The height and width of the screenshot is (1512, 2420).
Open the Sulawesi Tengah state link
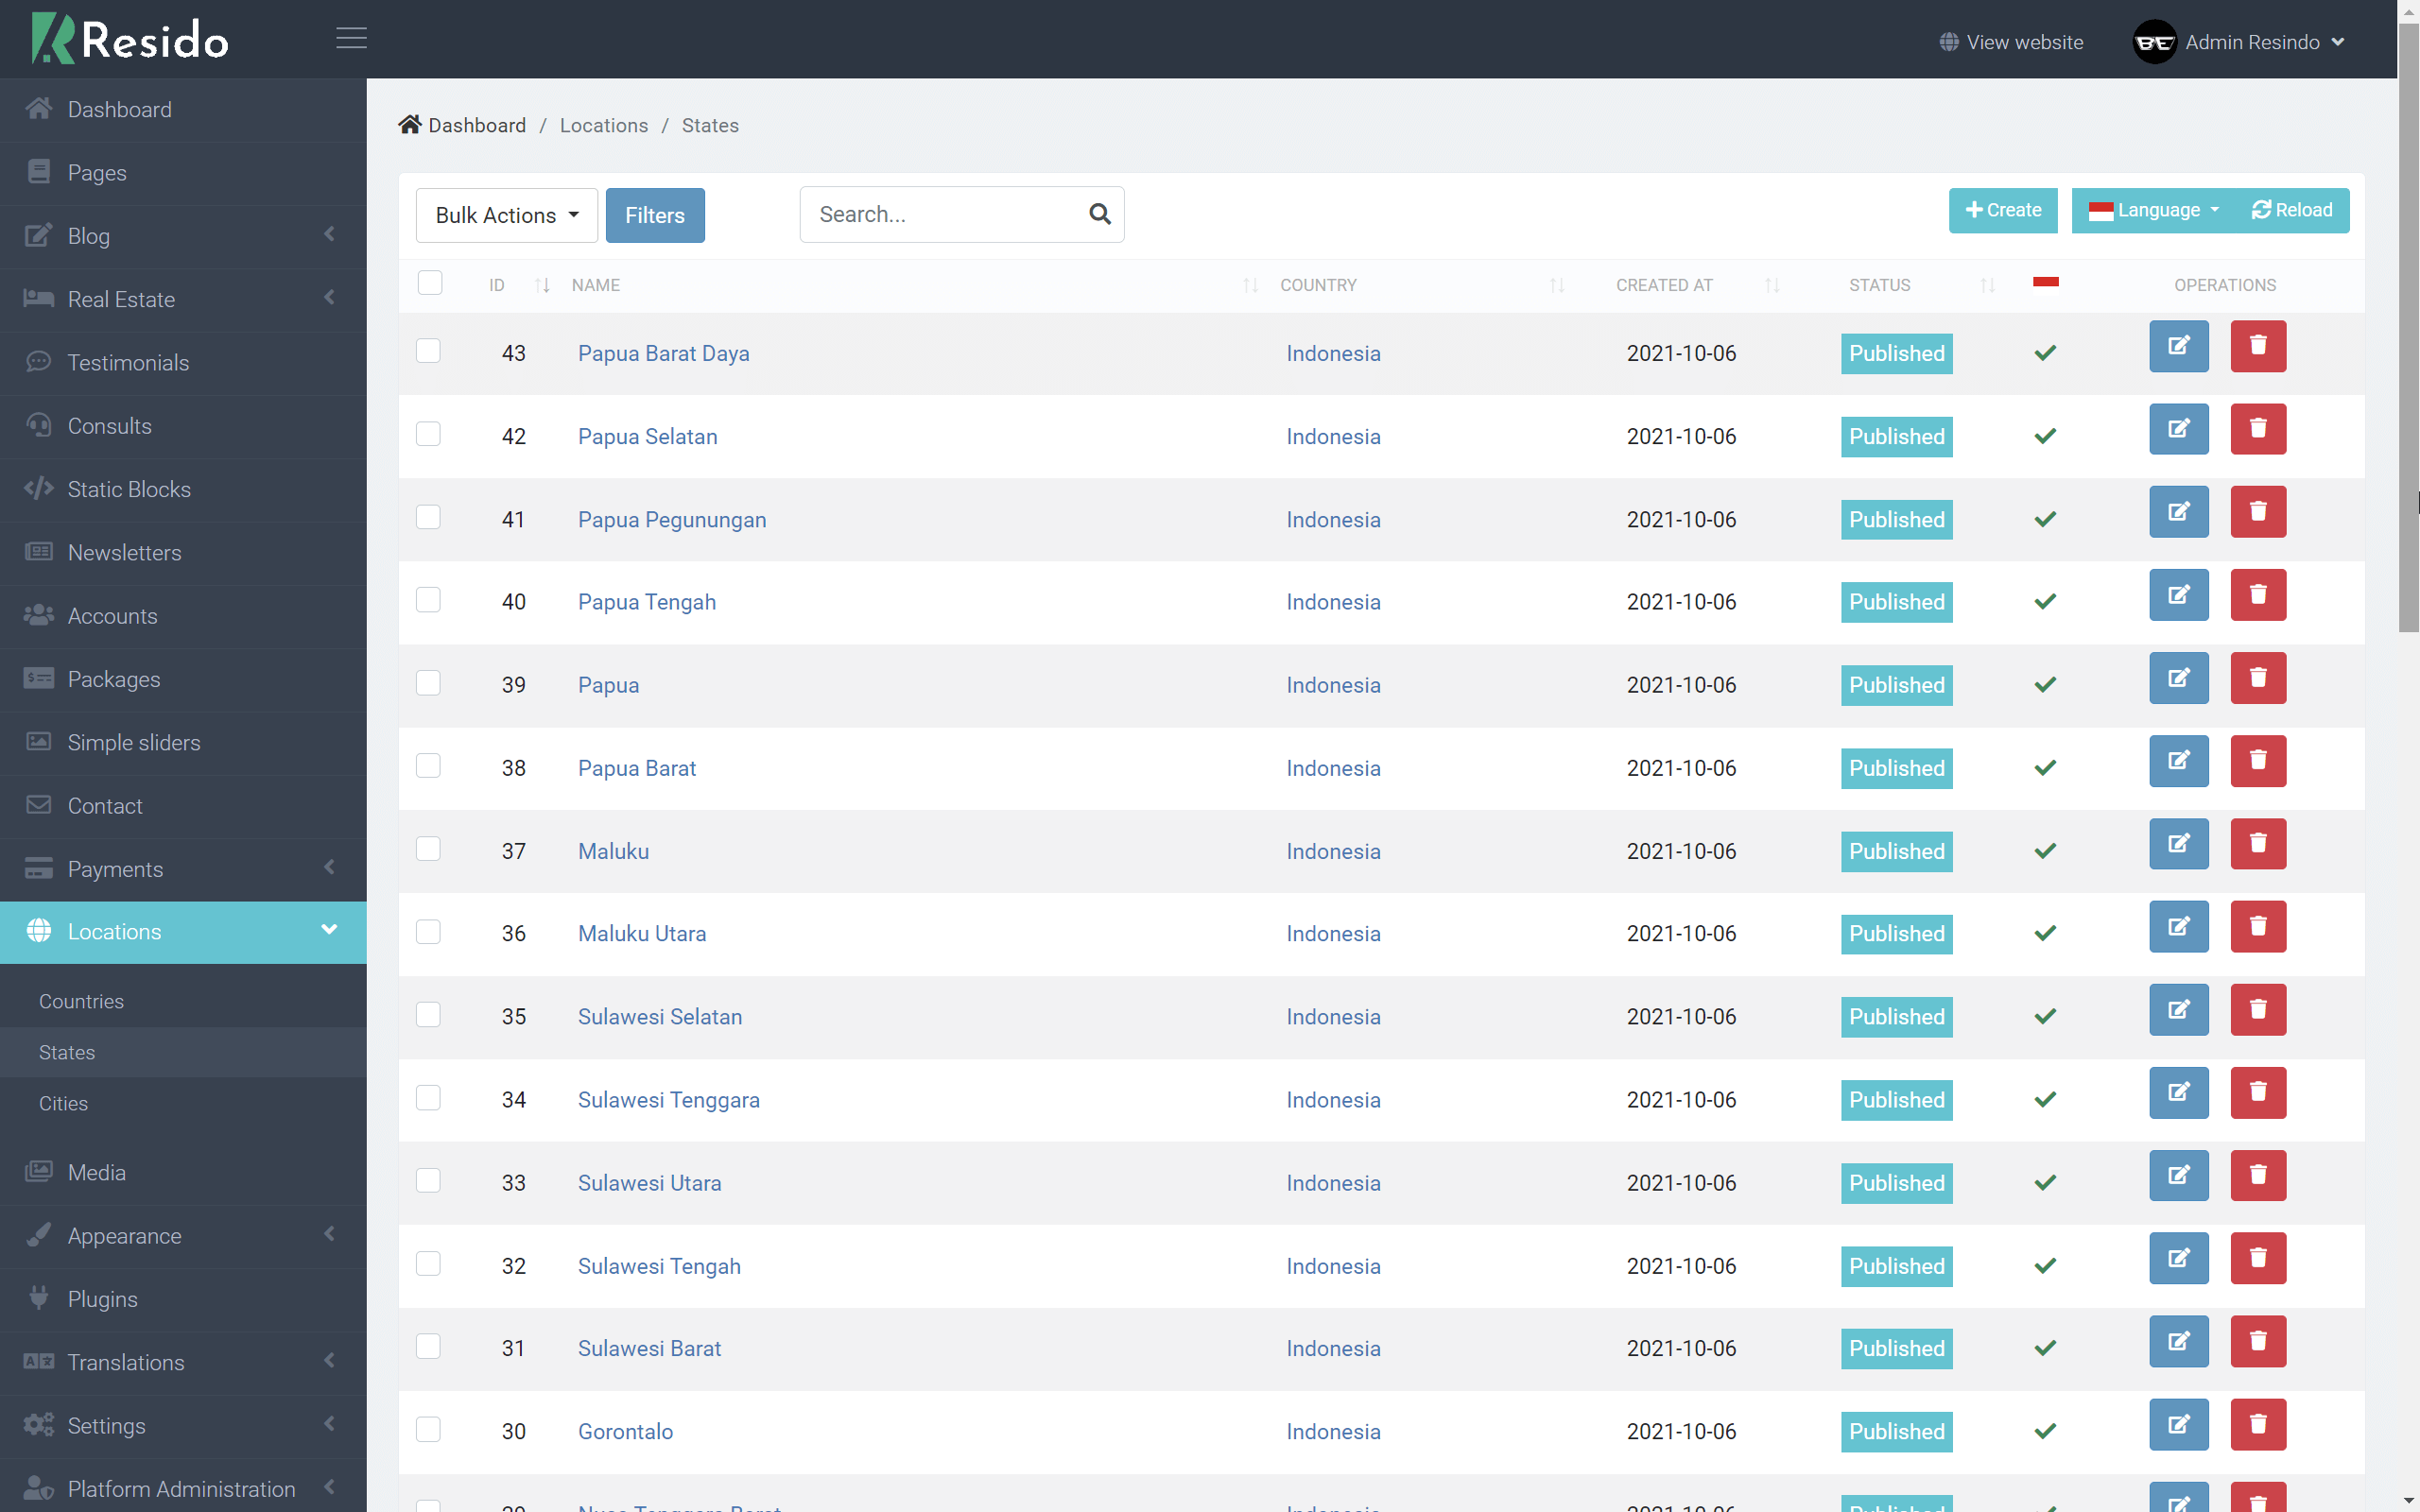[x=659, y=1266]
